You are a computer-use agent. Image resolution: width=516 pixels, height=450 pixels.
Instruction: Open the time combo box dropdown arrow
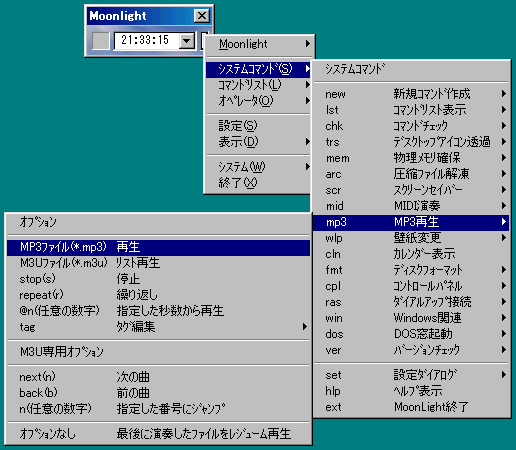pyautogui.click(x=186, y=41)
